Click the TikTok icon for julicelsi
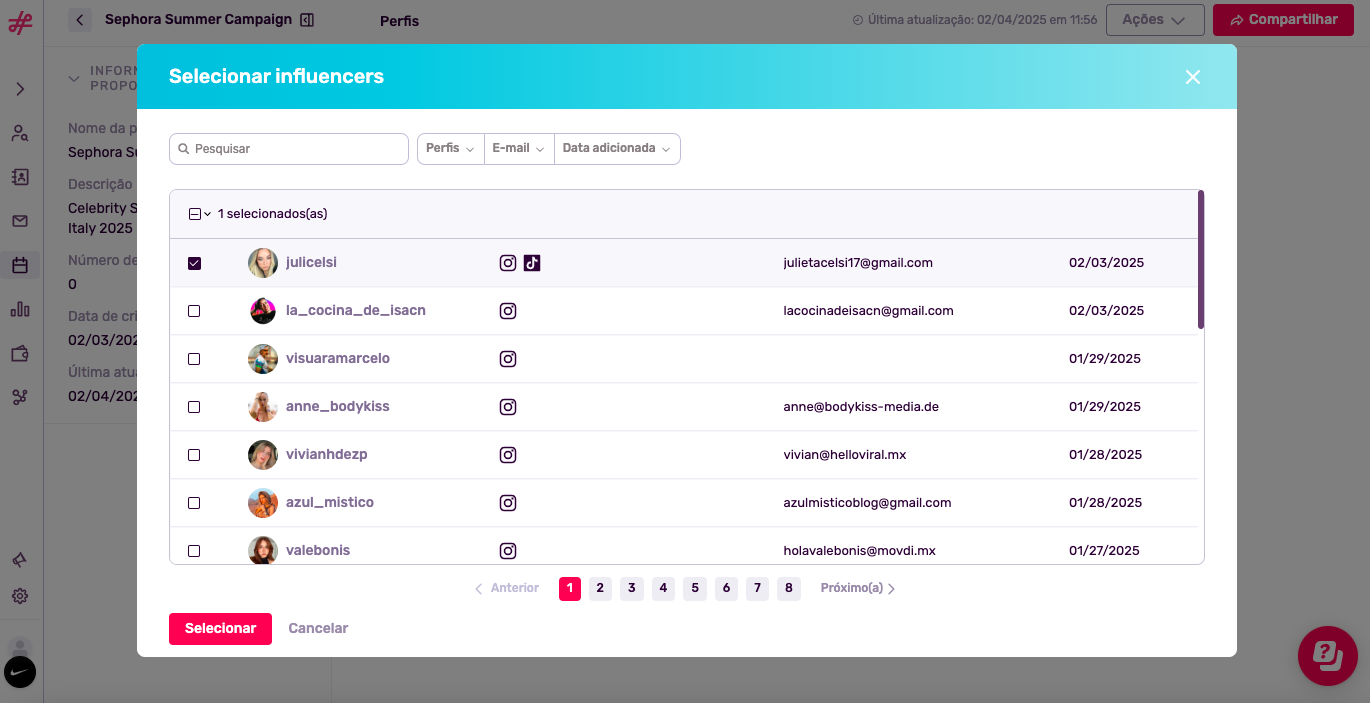This screenshot has height=703, width=1370. [532, 263]
